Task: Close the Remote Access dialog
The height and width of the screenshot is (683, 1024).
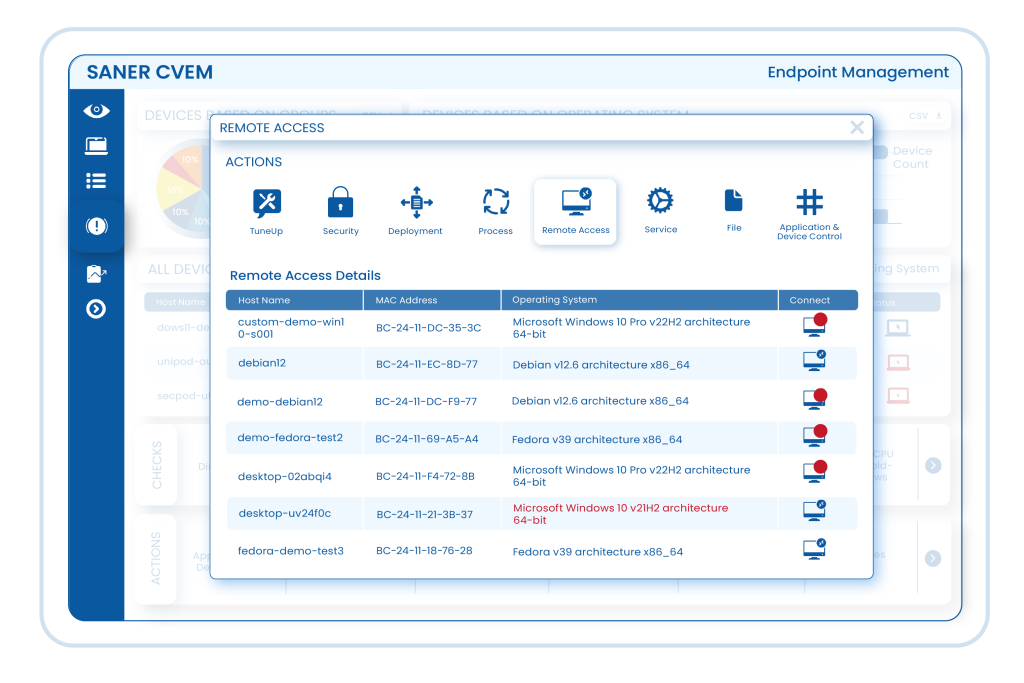Action: pos(857,127)
